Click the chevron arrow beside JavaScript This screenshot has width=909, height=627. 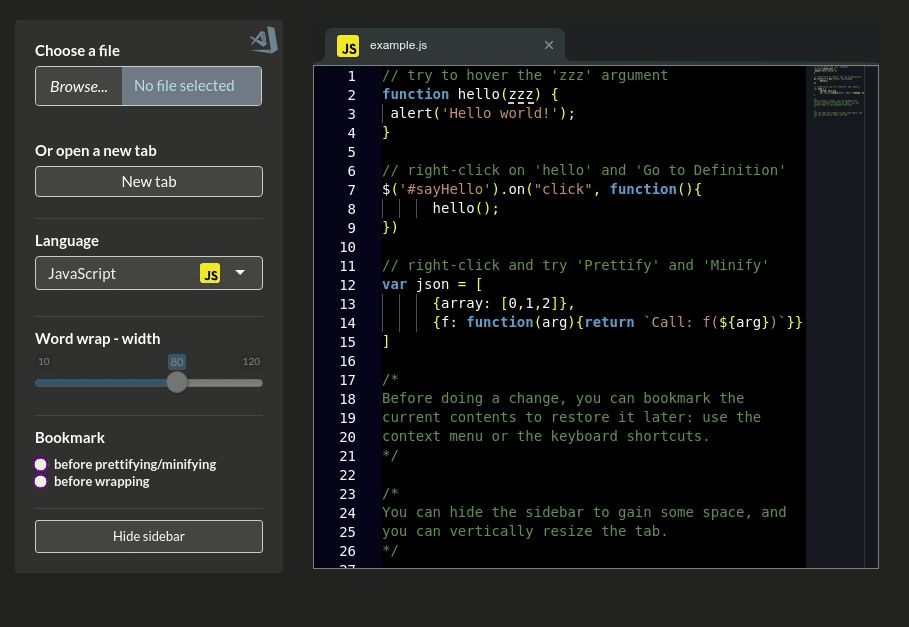click(x=240, y=272)
